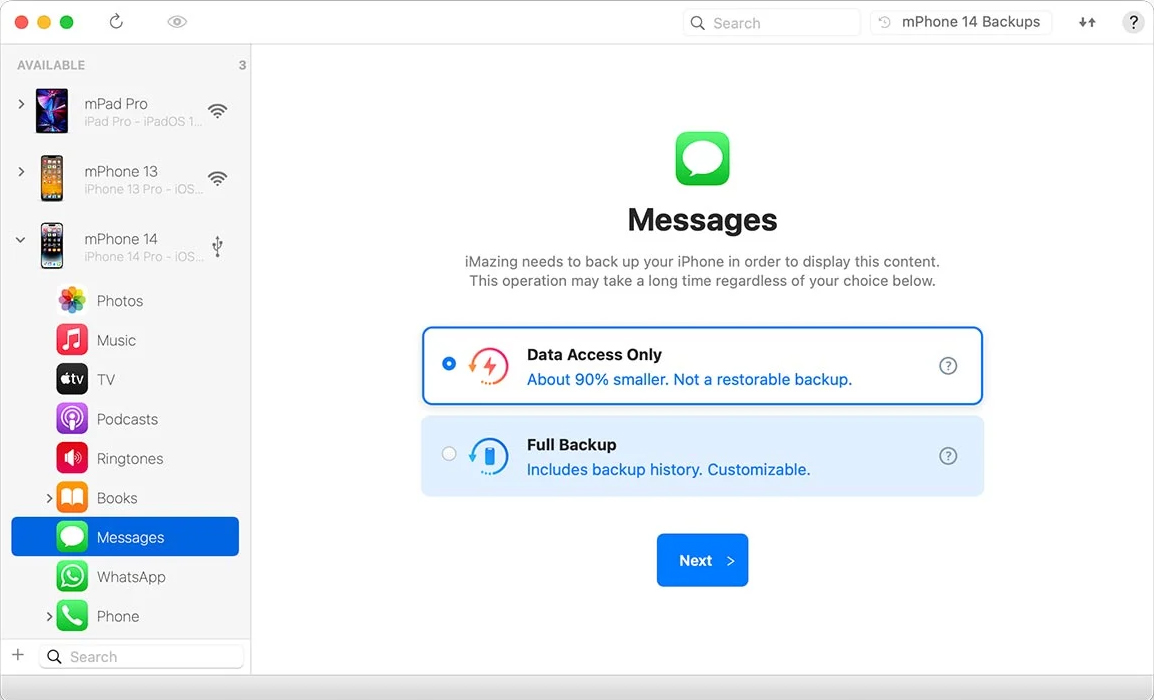This screenshot has width=1154, height=700.
Task: Expand the mPad Pro device
Action: [21, 104]
